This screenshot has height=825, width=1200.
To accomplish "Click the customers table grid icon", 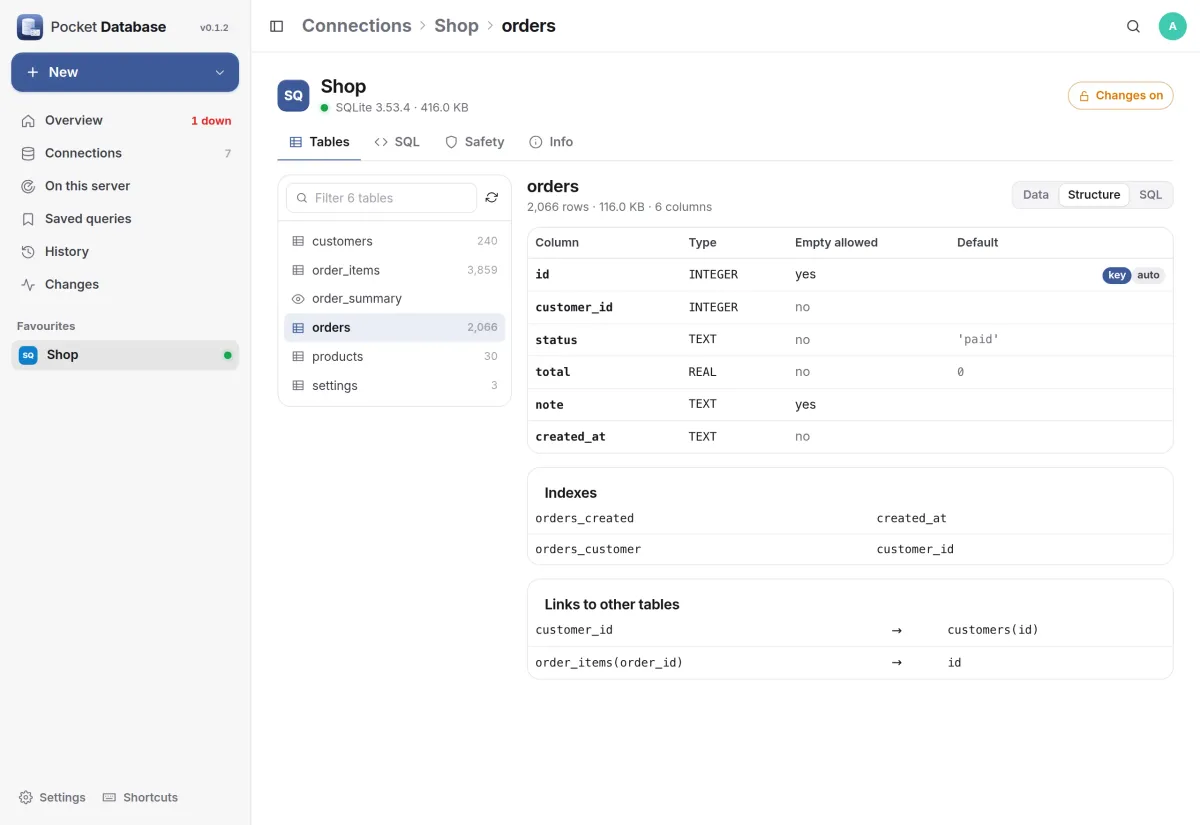I will coord(298,241).
